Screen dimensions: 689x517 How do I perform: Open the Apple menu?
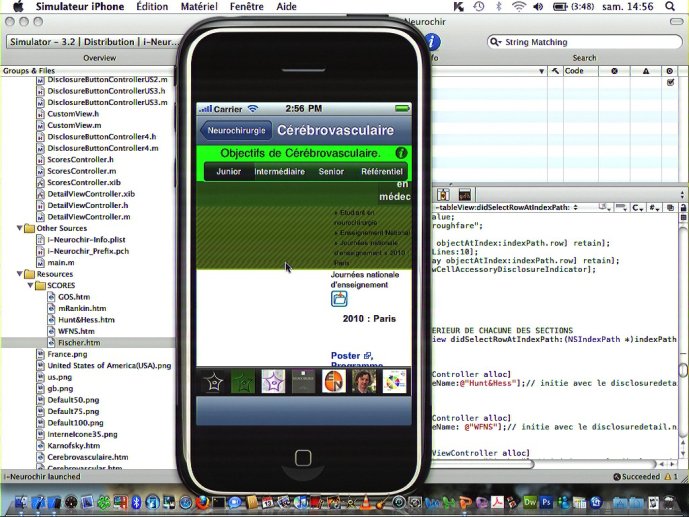(18, 7)
